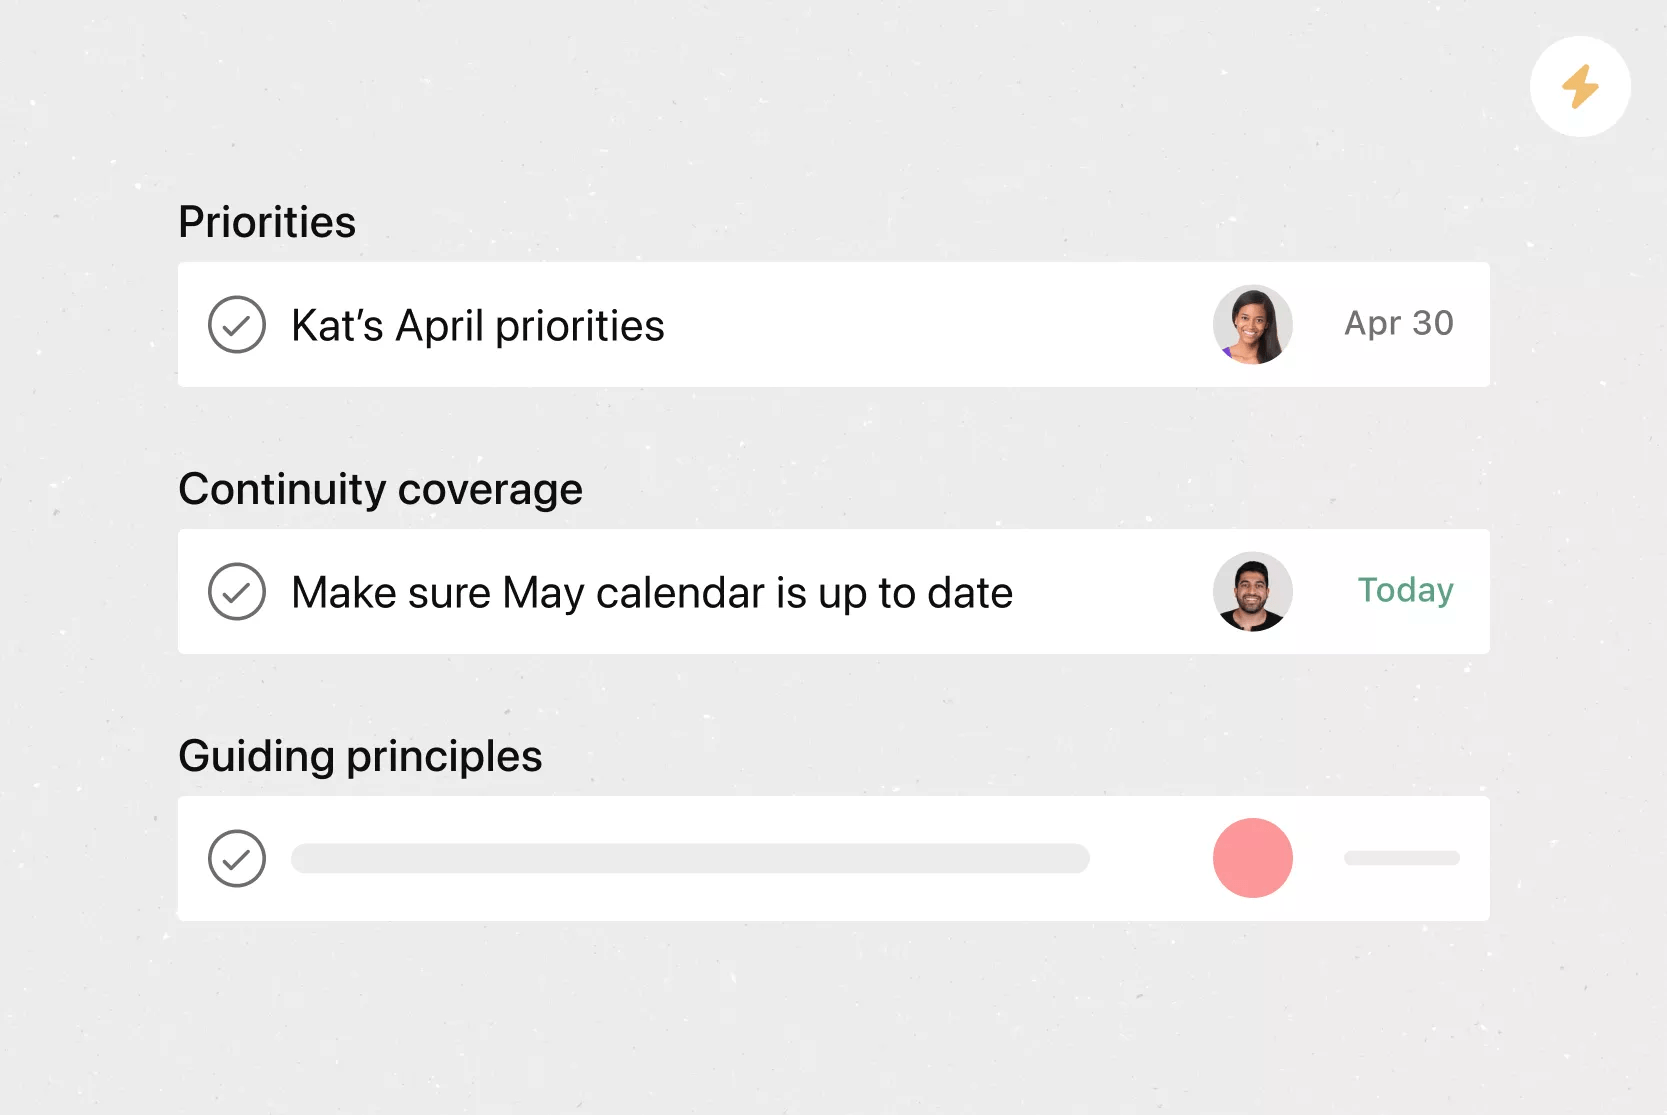
Task: Click the lightning bolt automation icon
Action: 1580,87
